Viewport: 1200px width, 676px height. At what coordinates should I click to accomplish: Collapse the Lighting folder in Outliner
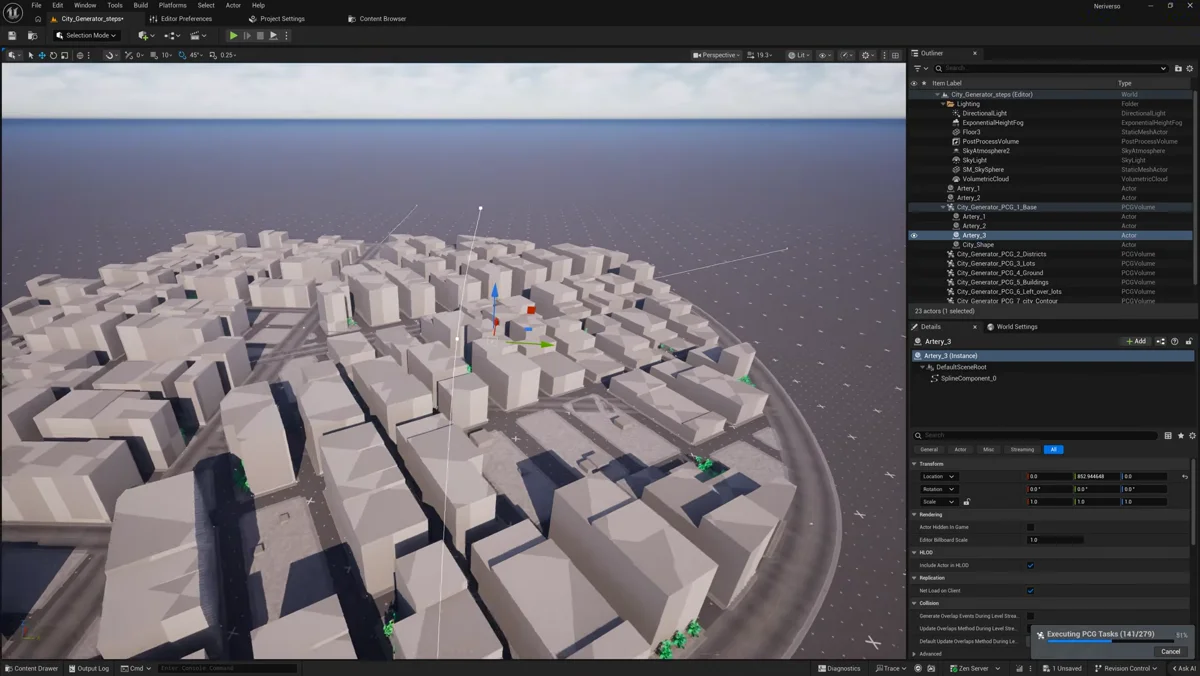click(x=942, y=104)
